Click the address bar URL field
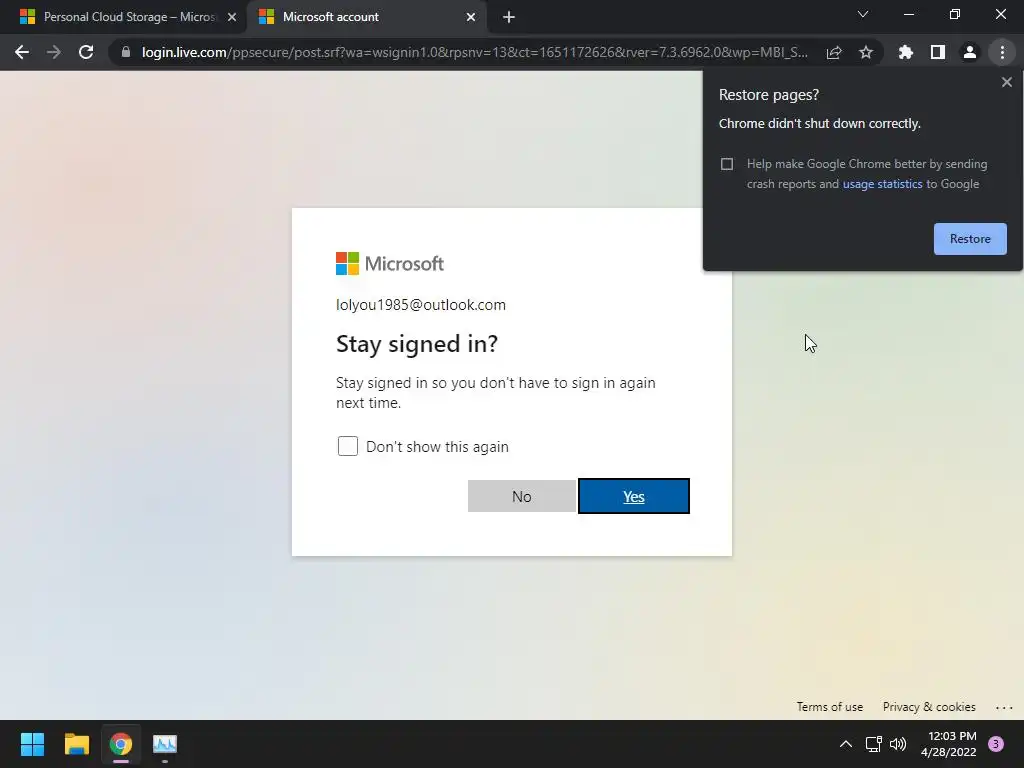The width and height of the screenshot is (1024, 768). [x=475, y=52]
